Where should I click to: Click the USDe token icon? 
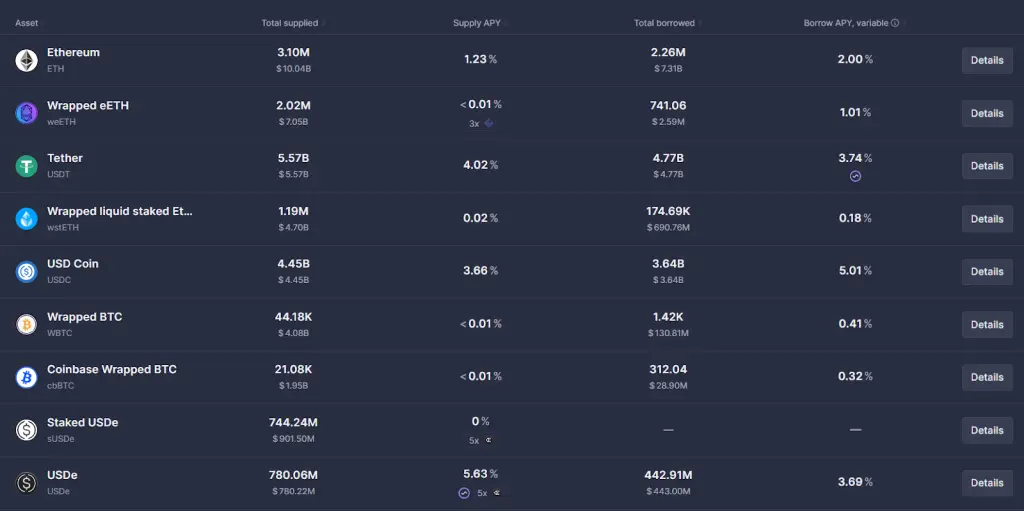[26, 483]
